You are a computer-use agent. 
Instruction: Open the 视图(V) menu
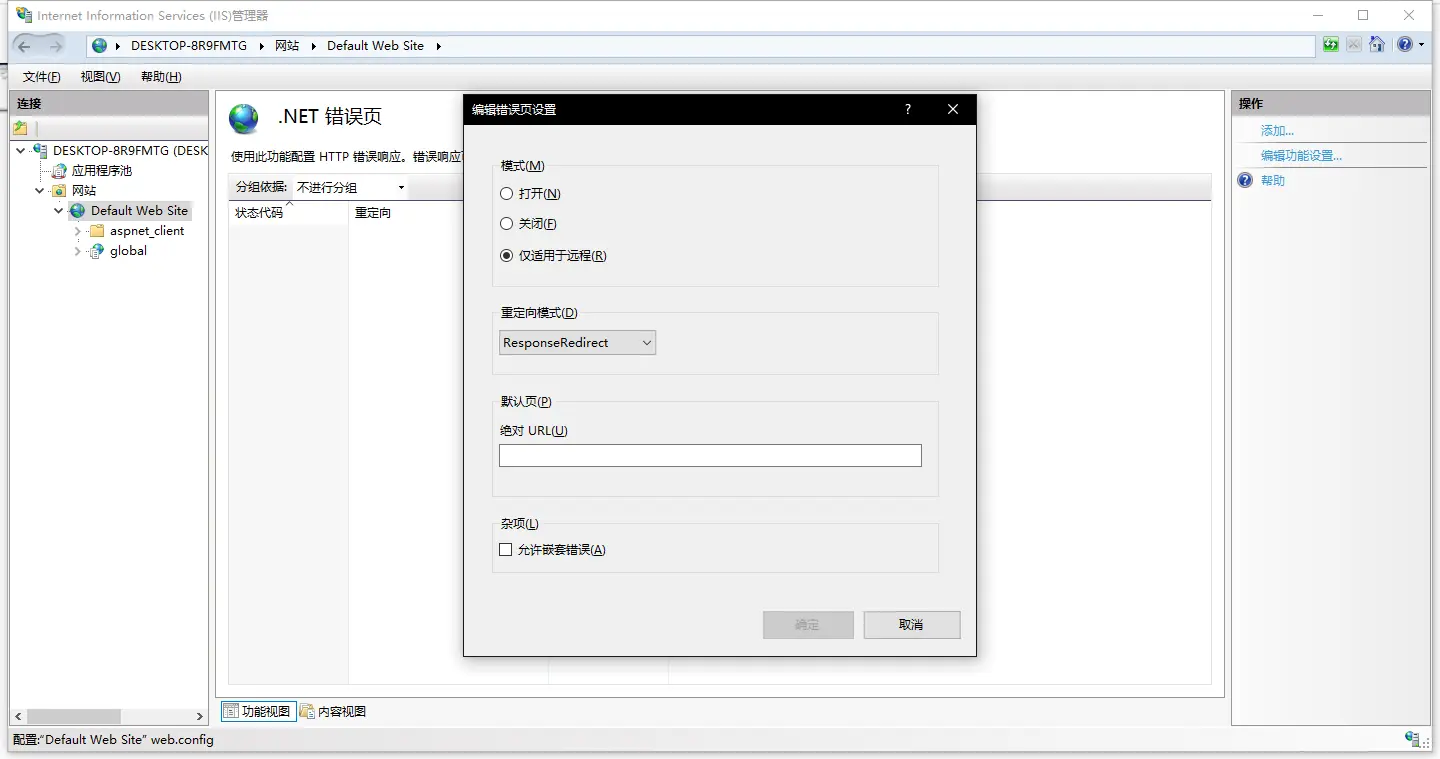[x=101, y=77]
